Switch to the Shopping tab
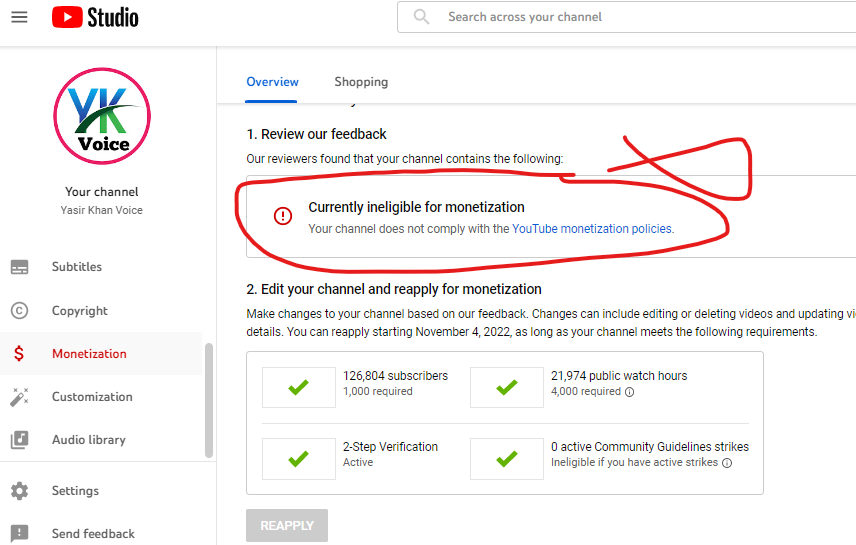Screen dimensions: 856x545 (x=361, y=82)
